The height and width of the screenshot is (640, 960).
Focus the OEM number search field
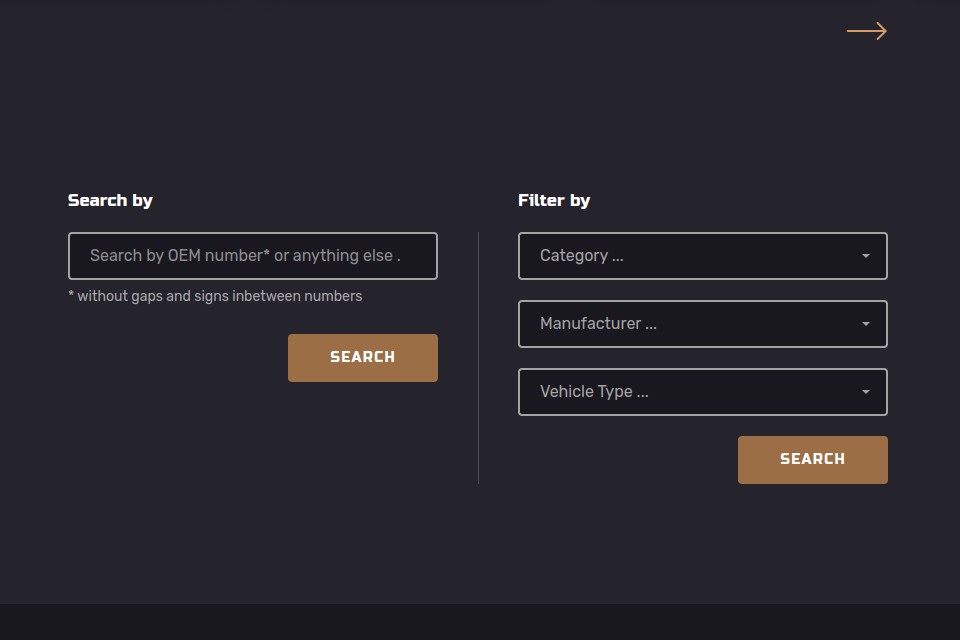[x=252, y=256]
